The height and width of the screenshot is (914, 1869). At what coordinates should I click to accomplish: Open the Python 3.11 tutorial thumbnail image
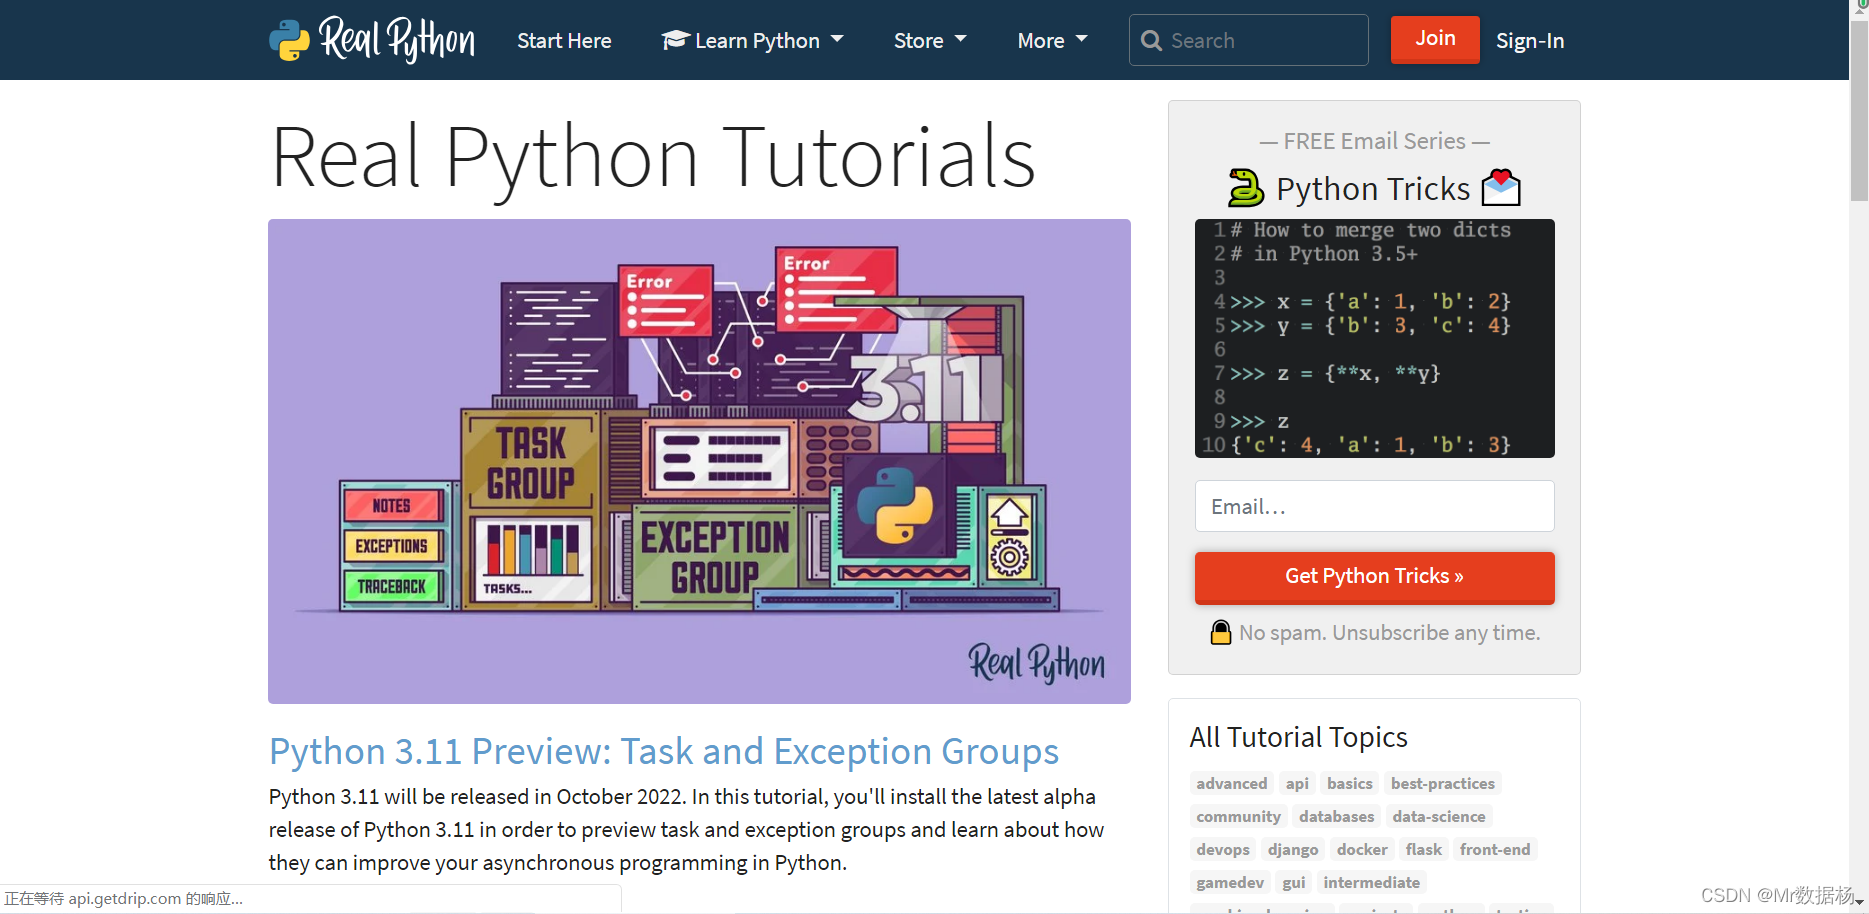coord(699,461)
